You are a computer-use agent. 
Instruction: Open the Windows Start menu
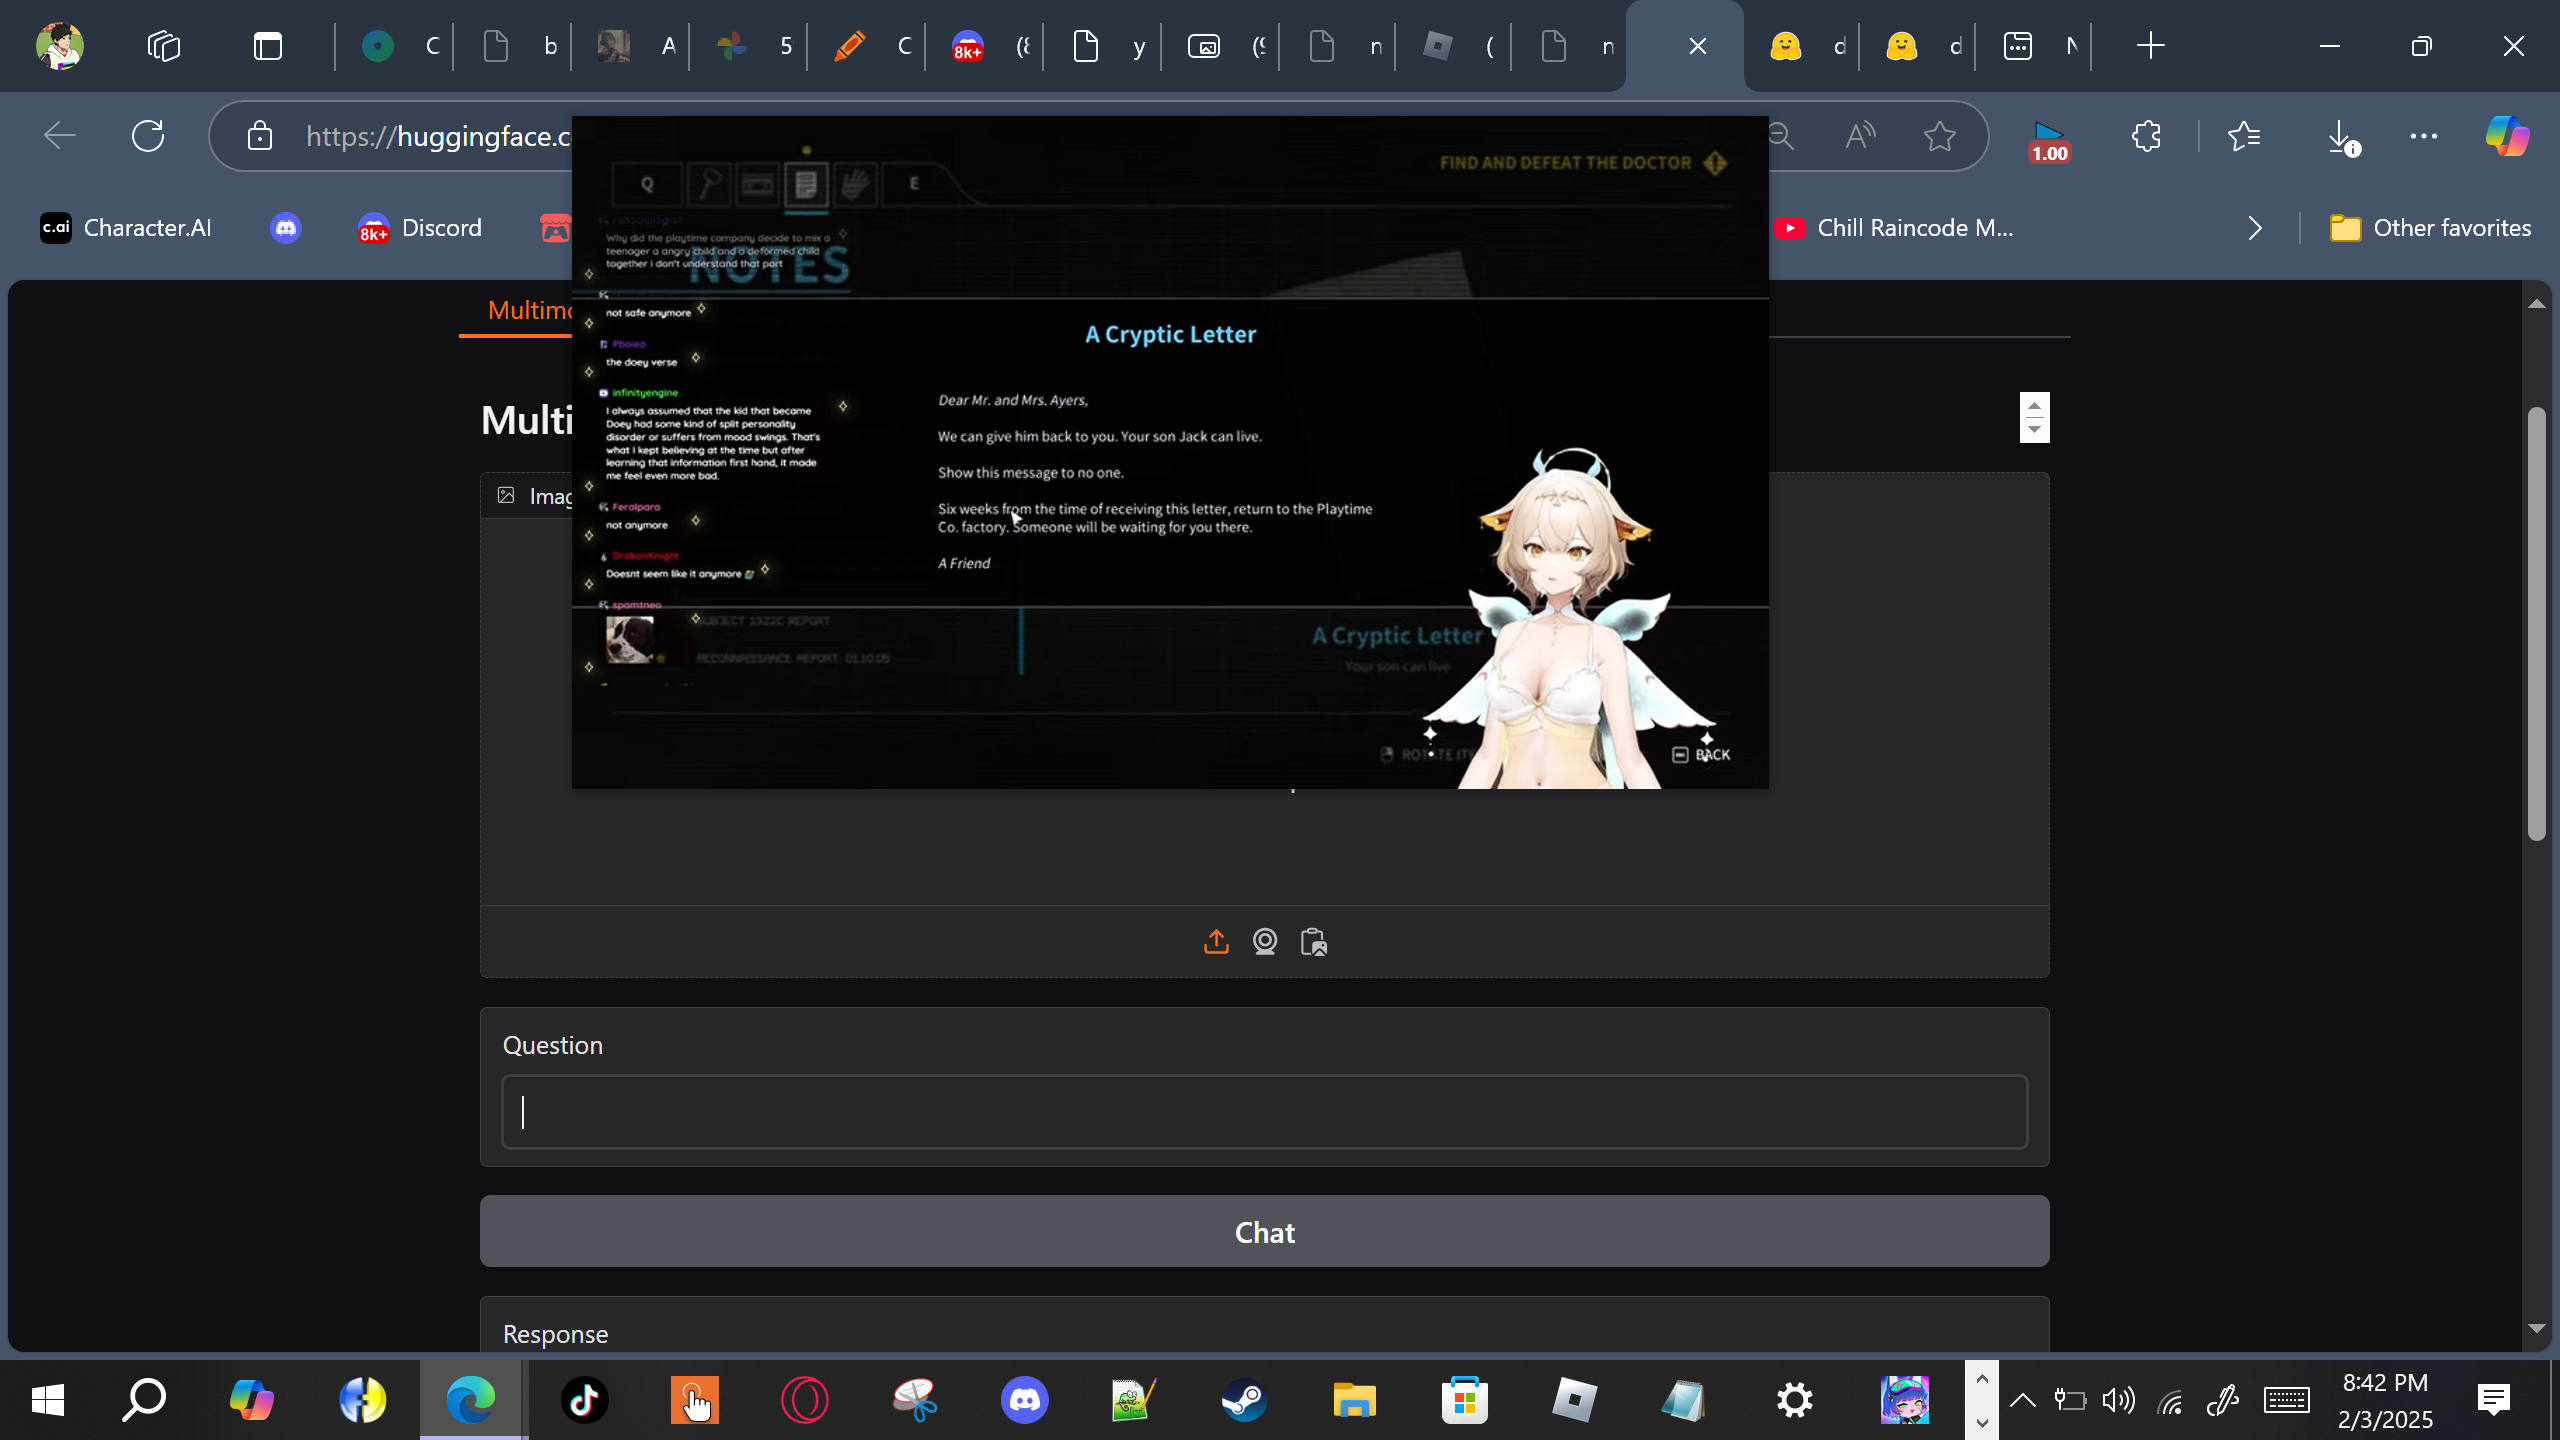point(48,1400)
